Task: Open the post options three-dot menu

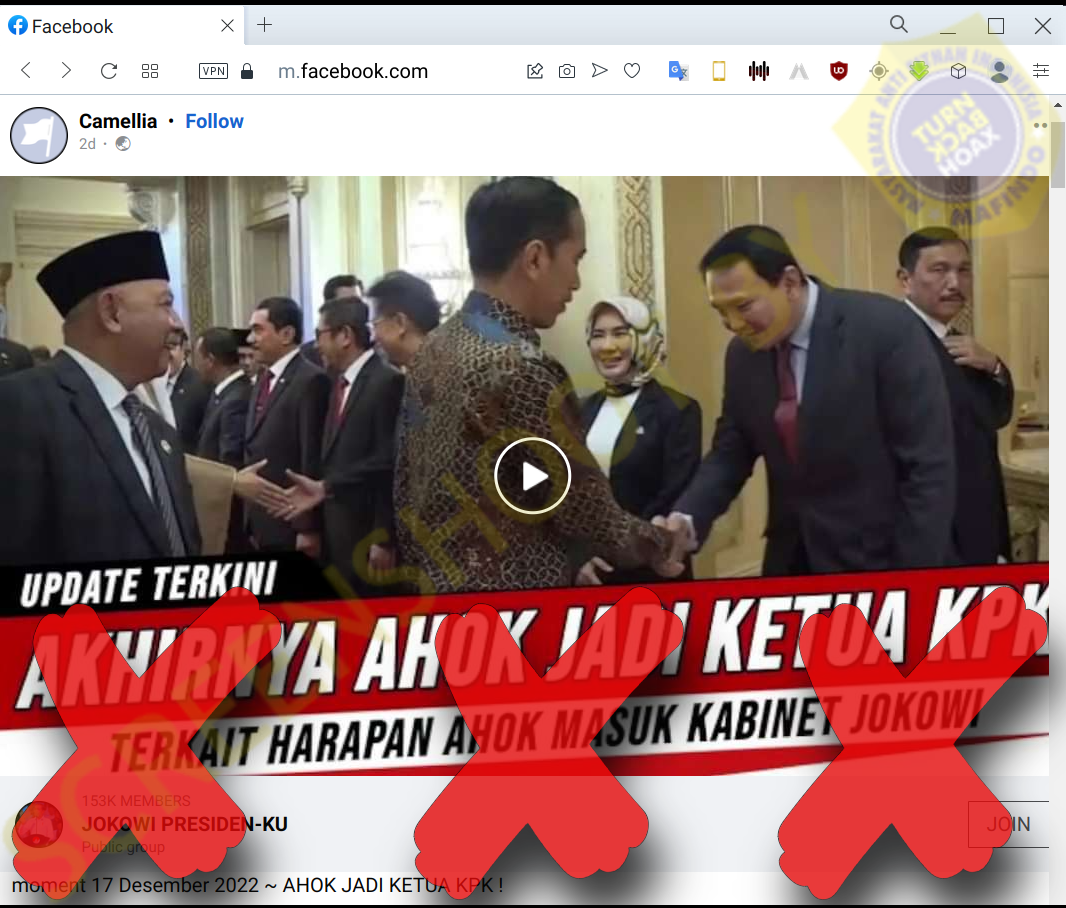Action: tap(1040, 126)
